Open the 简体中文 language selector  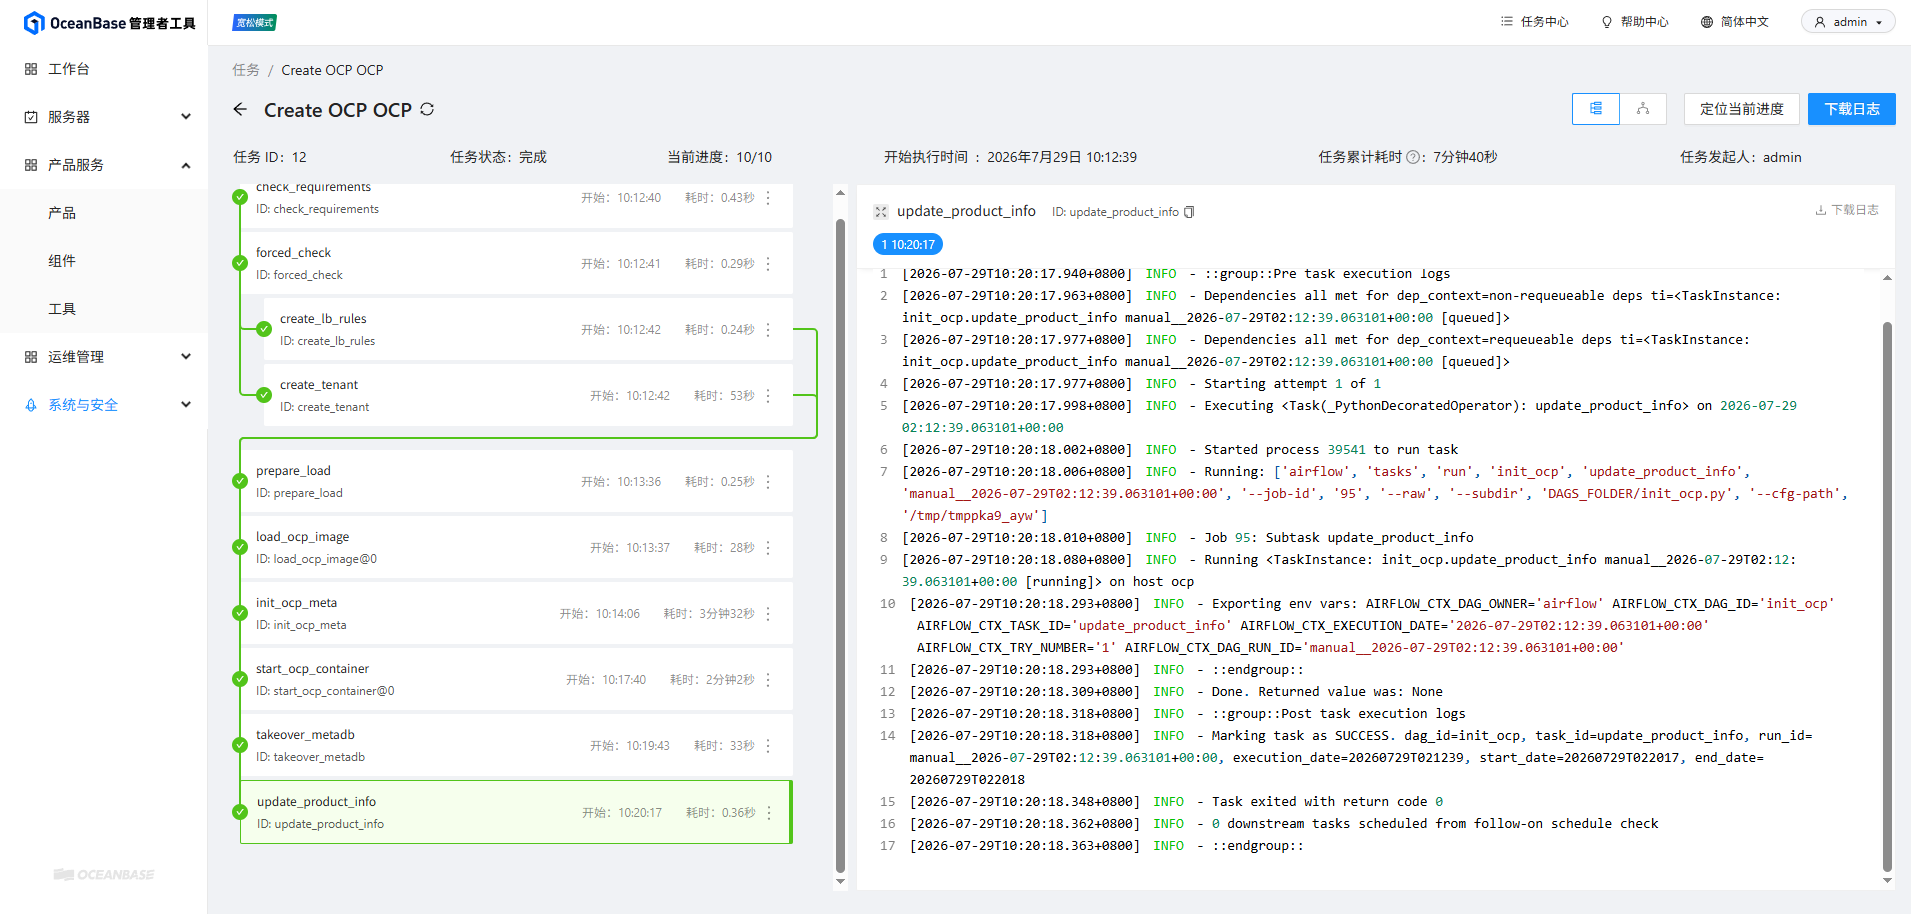[x=1735, y=22]
